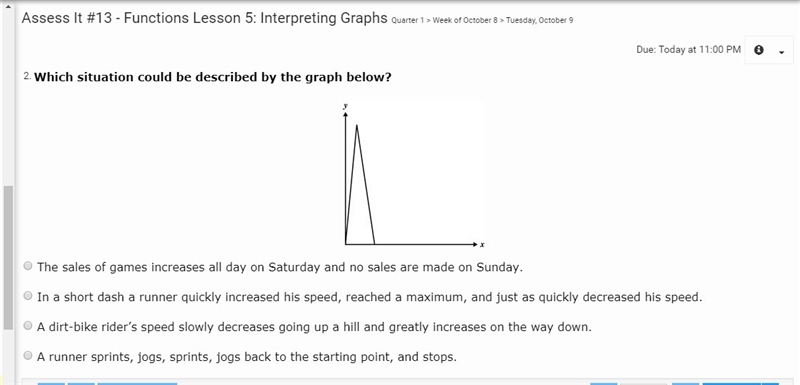Click the scrollbar track above the thumb
Image resolution: width=800 pixels, height=385 pixels.
pos(8,98)
